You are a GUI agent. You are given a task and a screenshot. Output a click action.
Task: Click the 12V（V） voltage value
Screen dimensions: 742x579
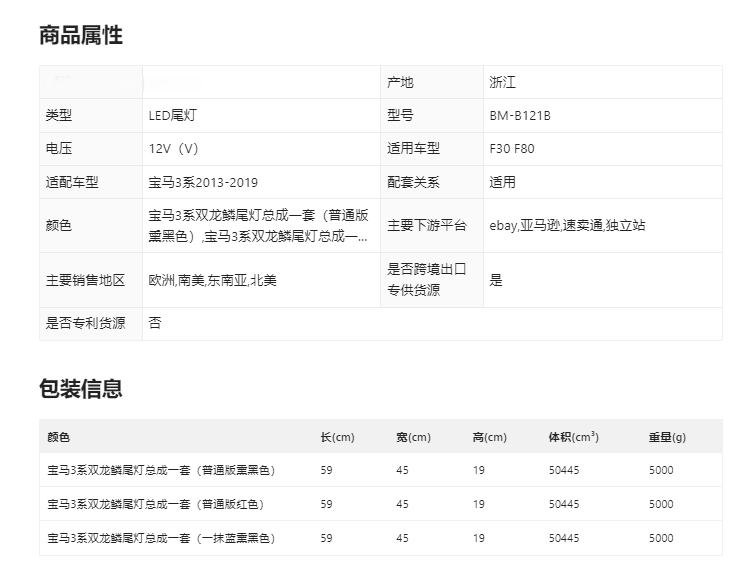click(x=174, y=149)
